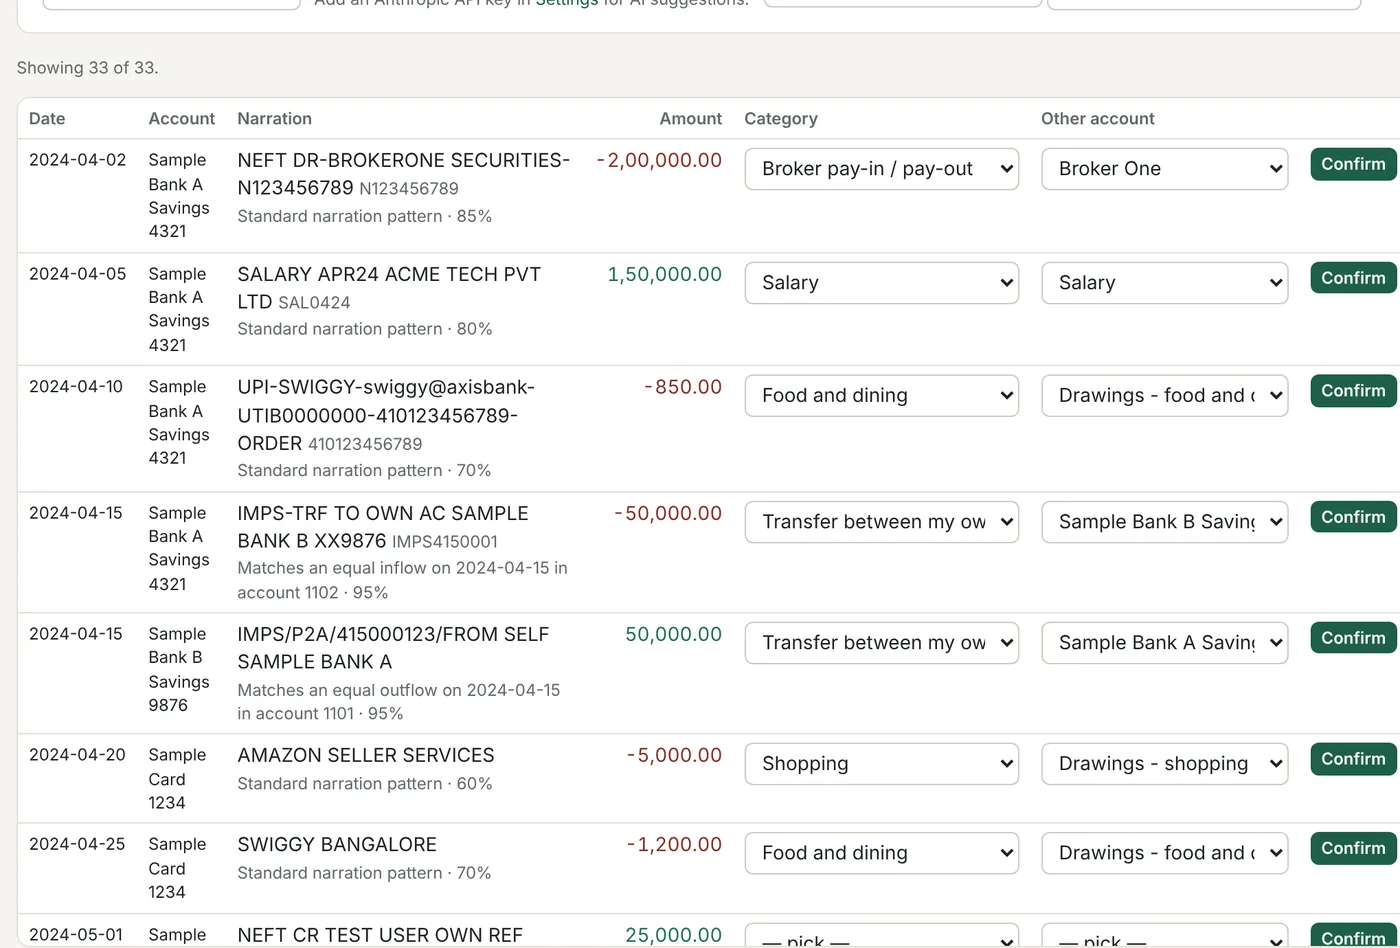This screenshot has width=1400, height=948.
Task: Open the Sample Bank A Savings account dropdown
Action: point(1165,643)
